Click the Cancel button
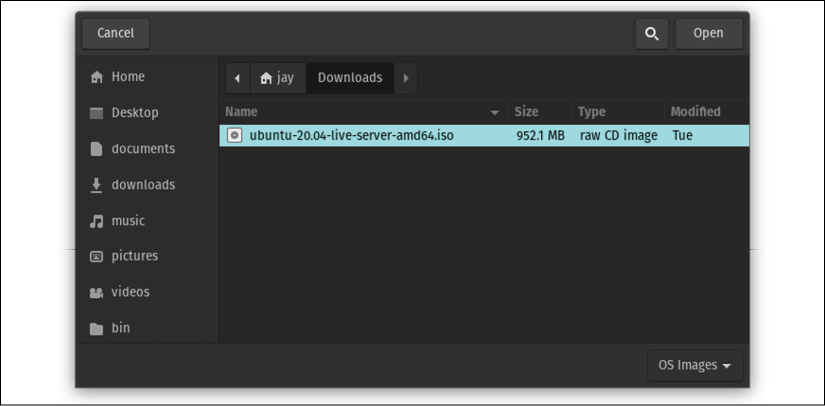 click(116, 33)
